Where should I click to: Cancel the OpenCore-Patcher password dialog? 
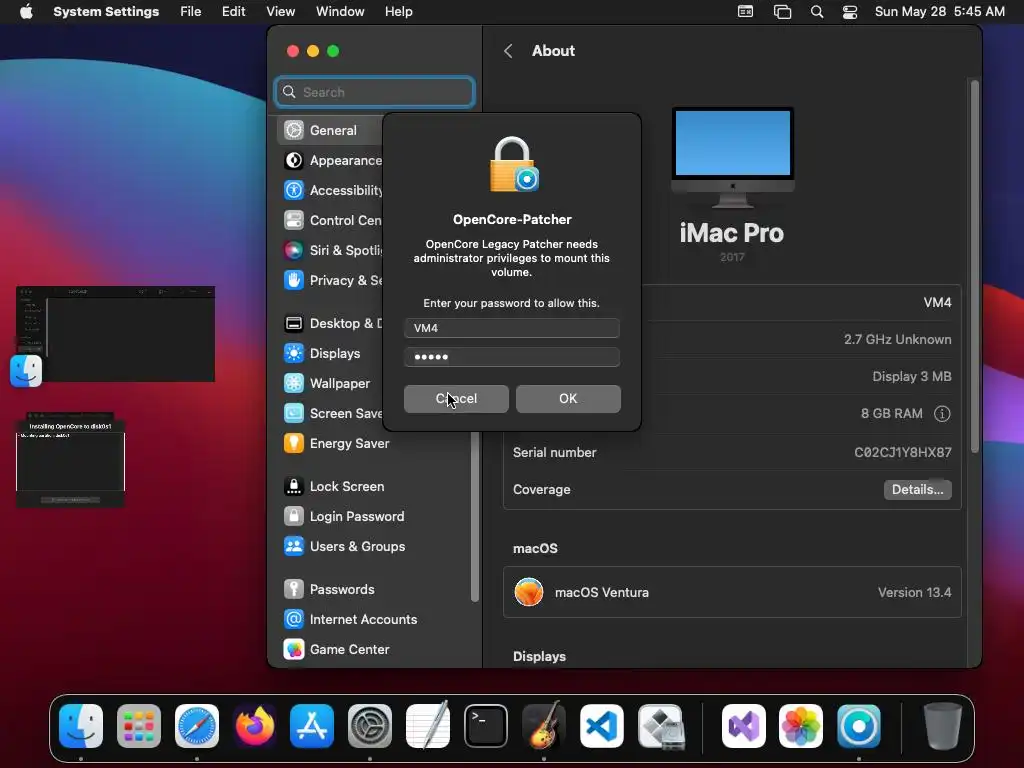pyautogui.click(x=456, y=398)
